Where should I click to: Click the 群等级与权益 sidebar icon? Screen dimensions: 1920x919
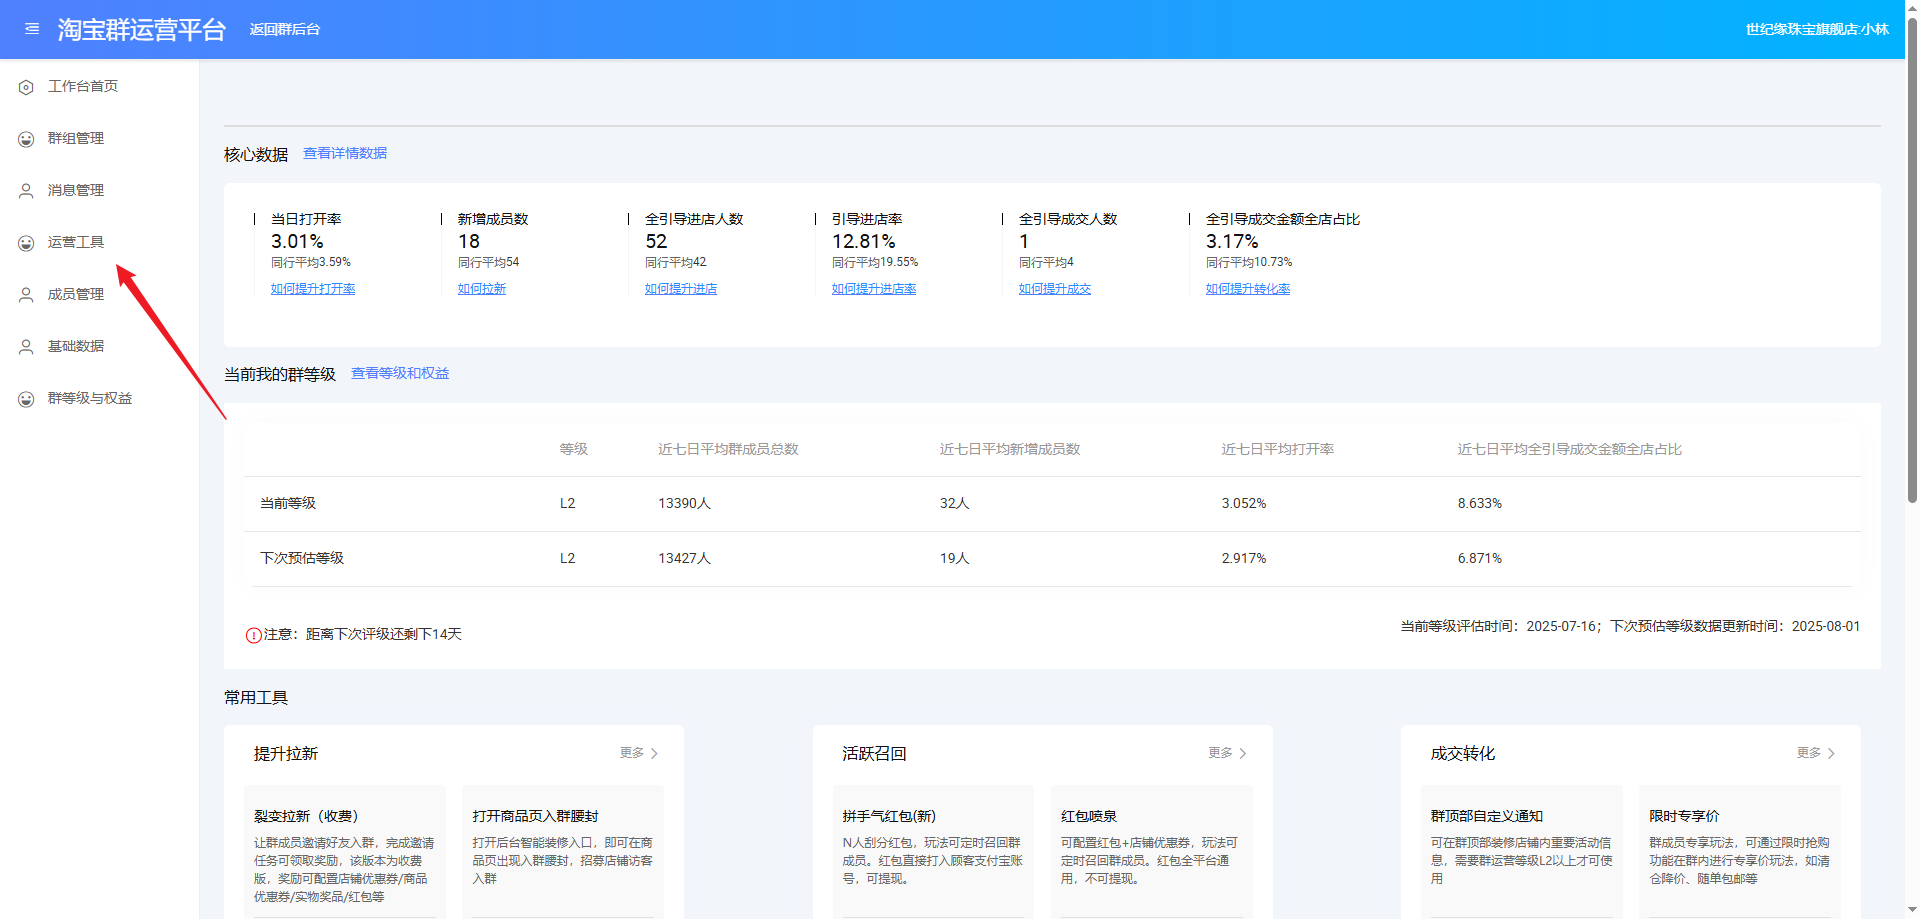26,399
